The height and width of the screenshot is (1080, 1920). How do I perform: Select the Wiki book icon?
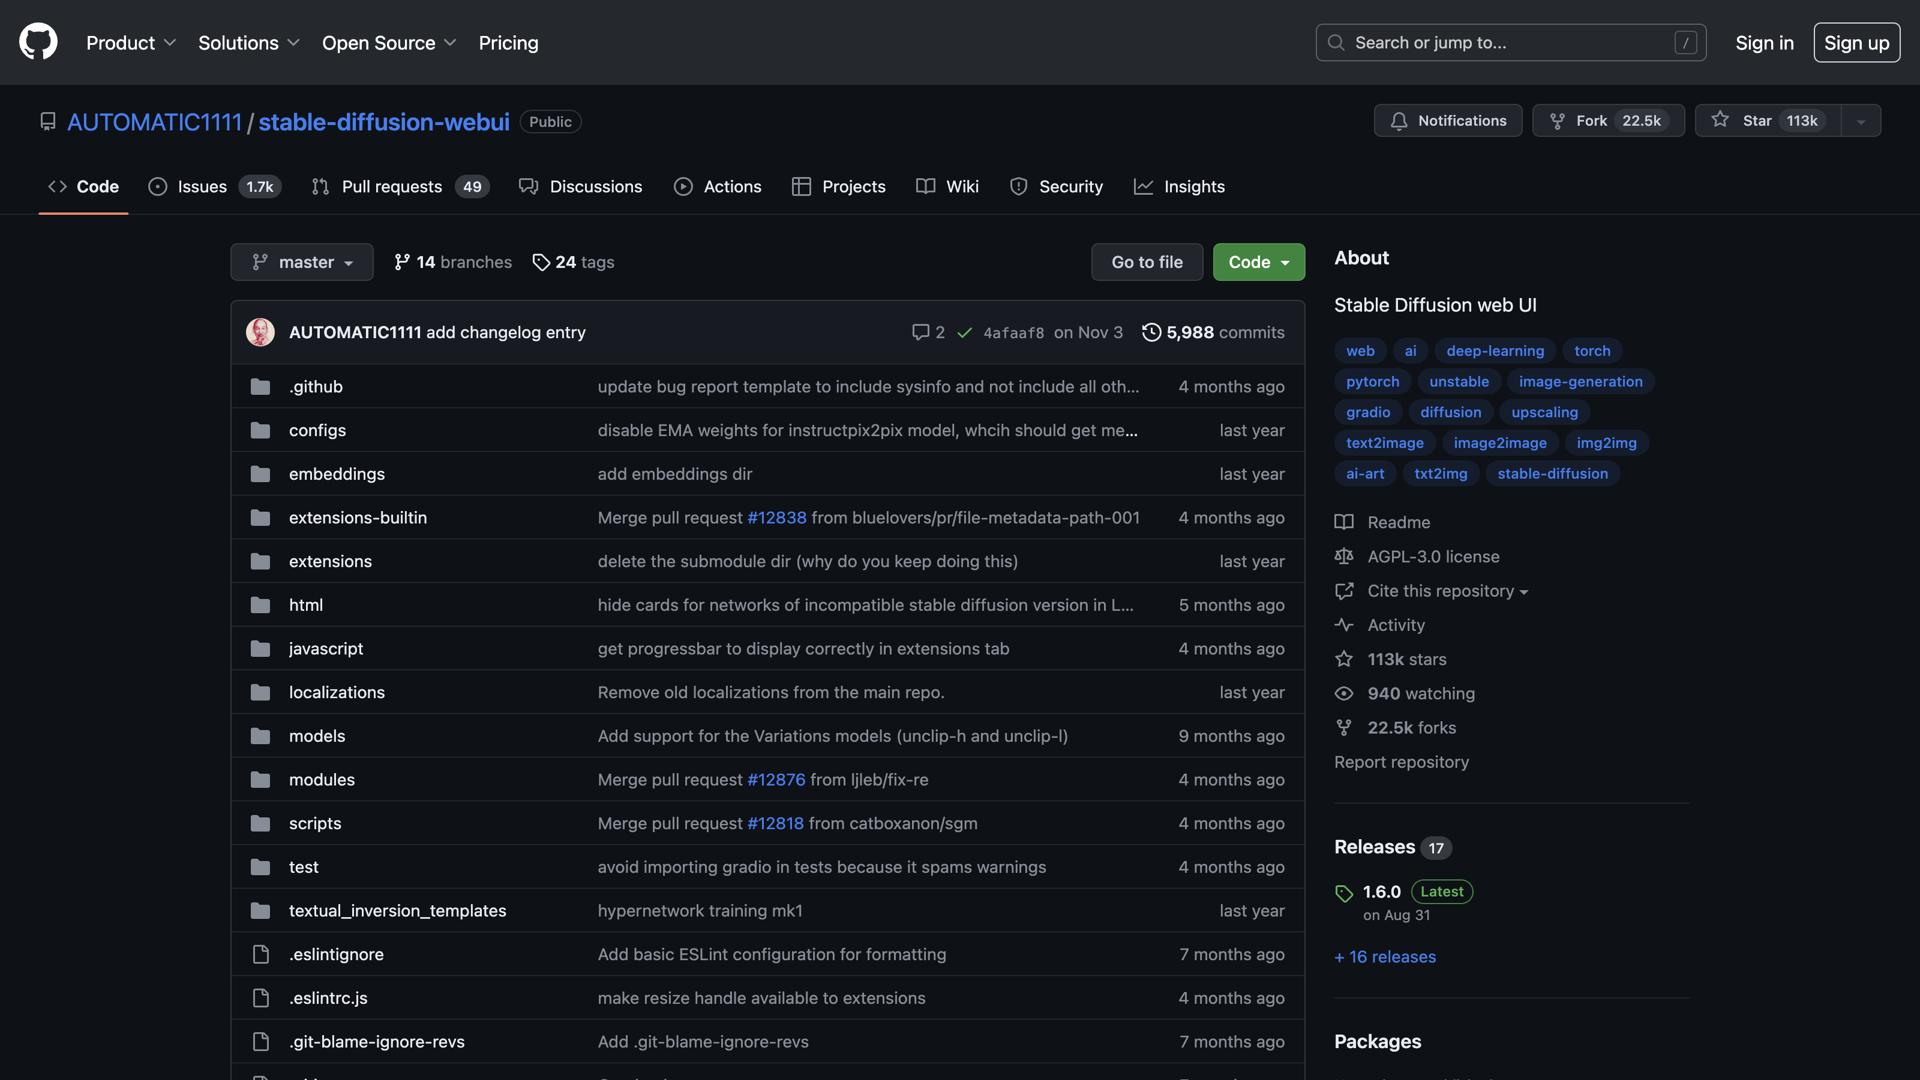pyautogui.click(x=925, y=186)
